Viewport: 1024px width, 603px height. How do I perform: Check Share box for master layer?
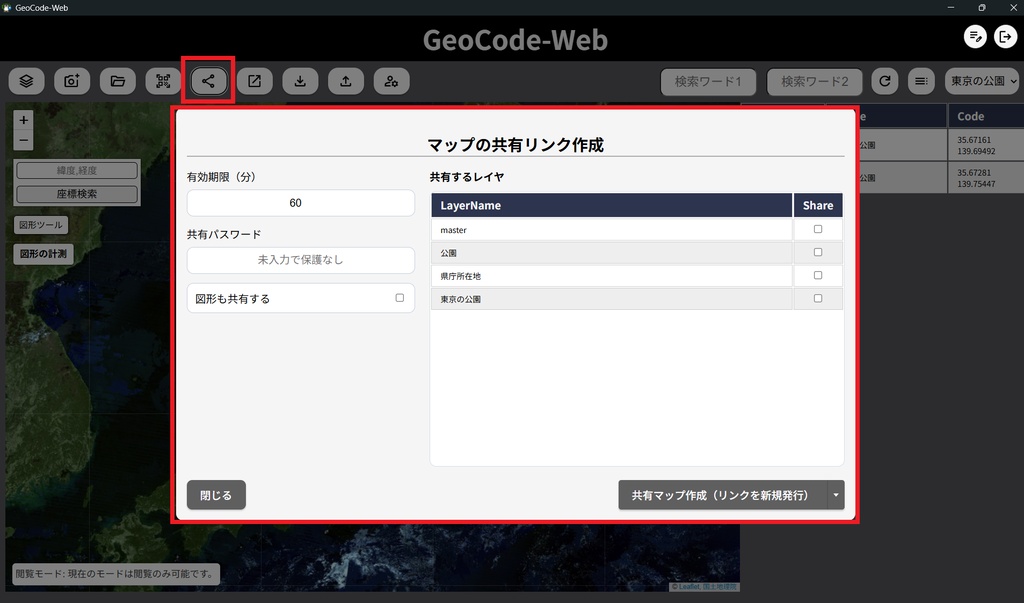818,229
